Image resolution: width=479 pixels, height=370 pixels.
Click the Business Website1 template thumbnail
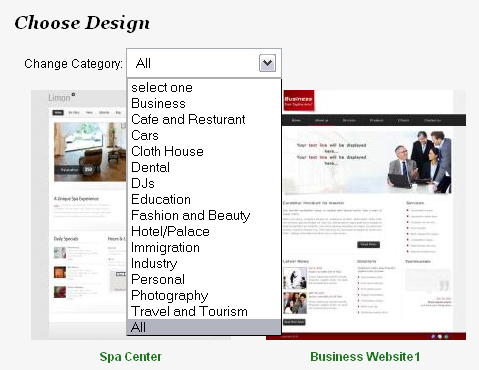pos(373,215)
